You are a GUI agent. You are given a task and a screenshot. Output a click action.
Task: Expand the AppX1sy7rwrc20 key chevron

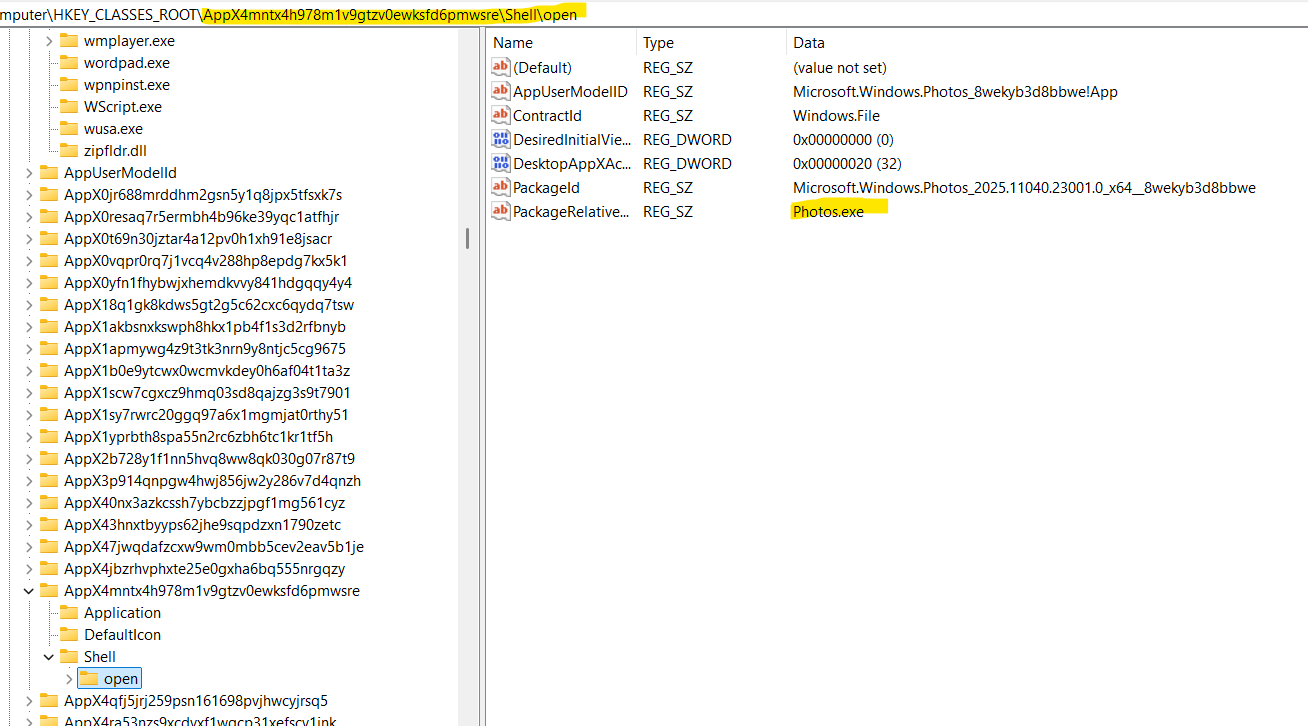(x=28, y=415)
